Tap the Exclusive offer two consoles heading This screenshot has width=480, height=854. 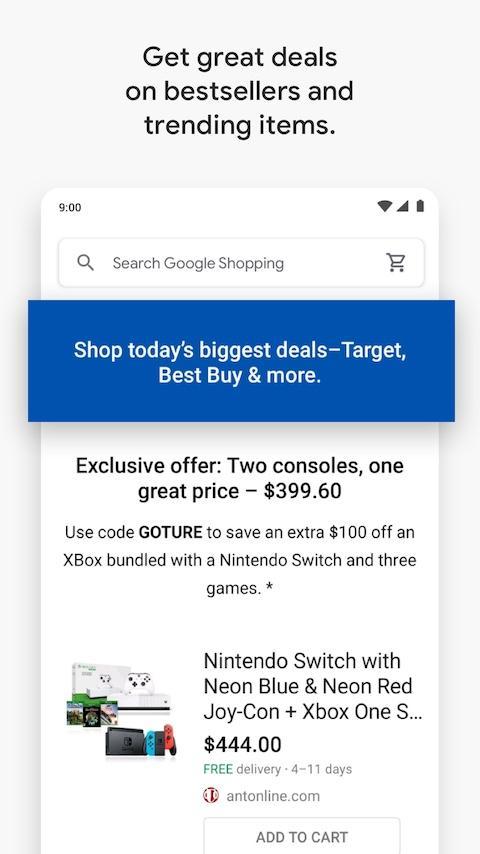[240, 478]
